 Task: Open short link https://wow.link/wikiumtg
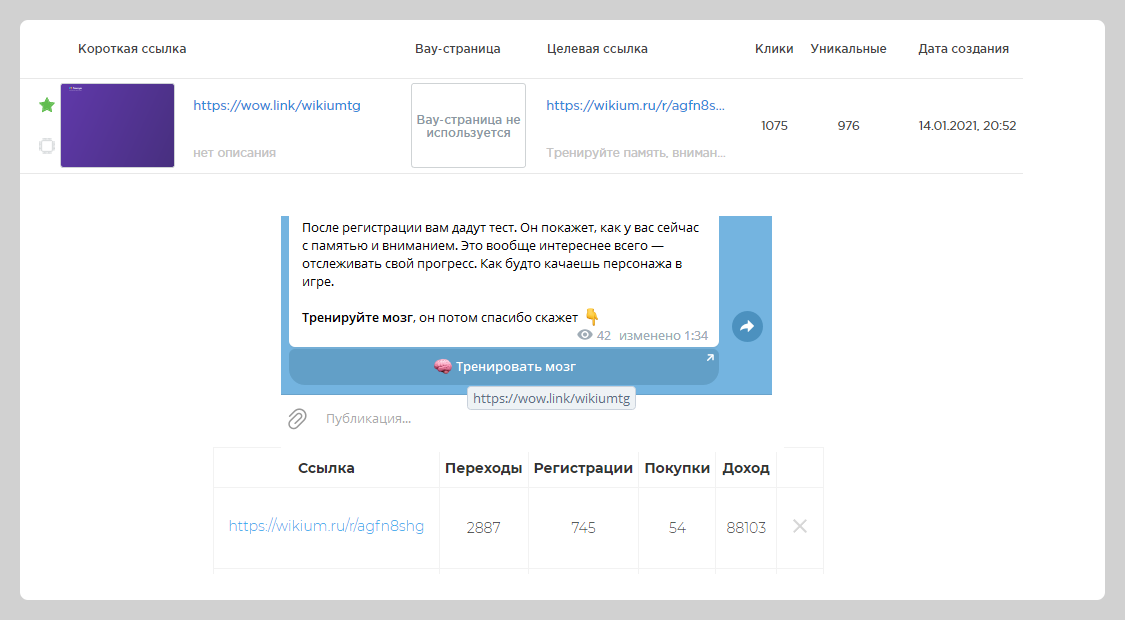point(277,105)
